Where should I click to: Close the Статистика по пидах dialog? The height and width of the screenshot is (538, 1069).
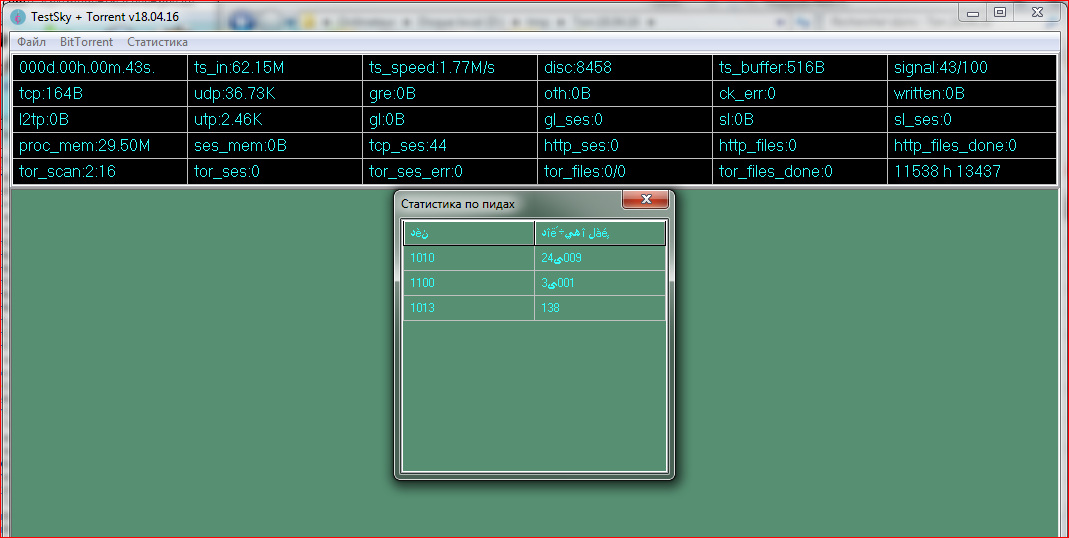coord(645,200)
